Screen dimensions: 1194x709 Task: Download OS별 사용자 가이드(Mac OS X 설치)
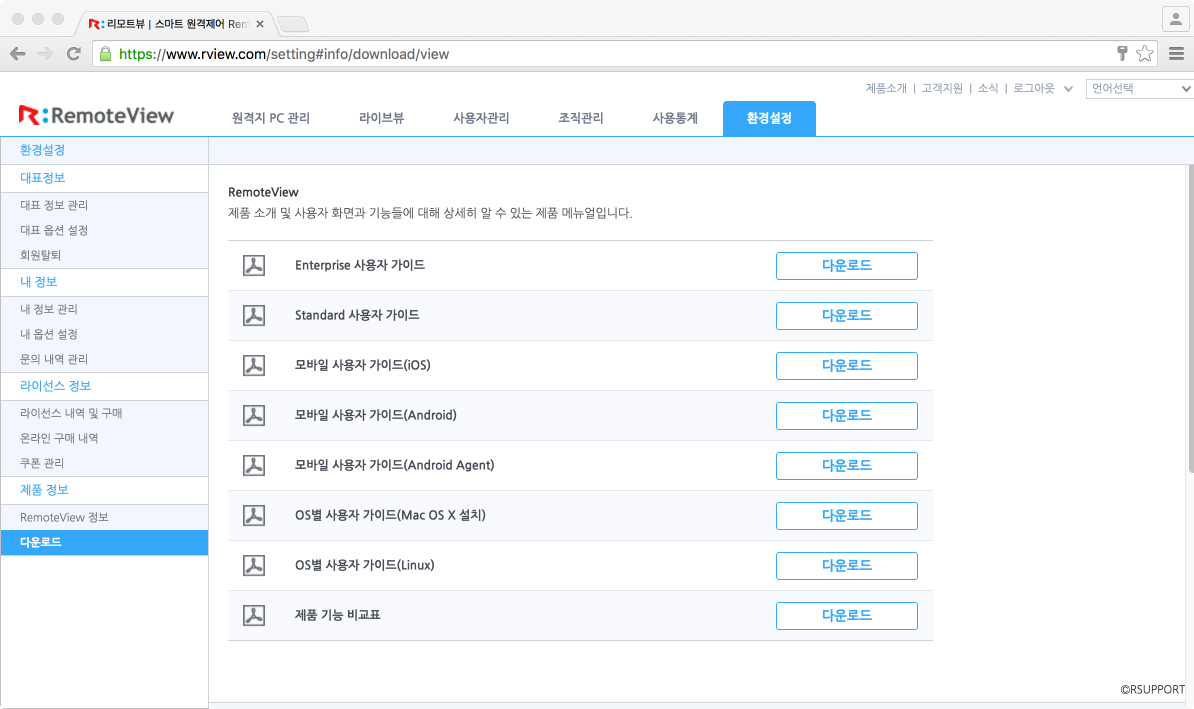point(847,516)
